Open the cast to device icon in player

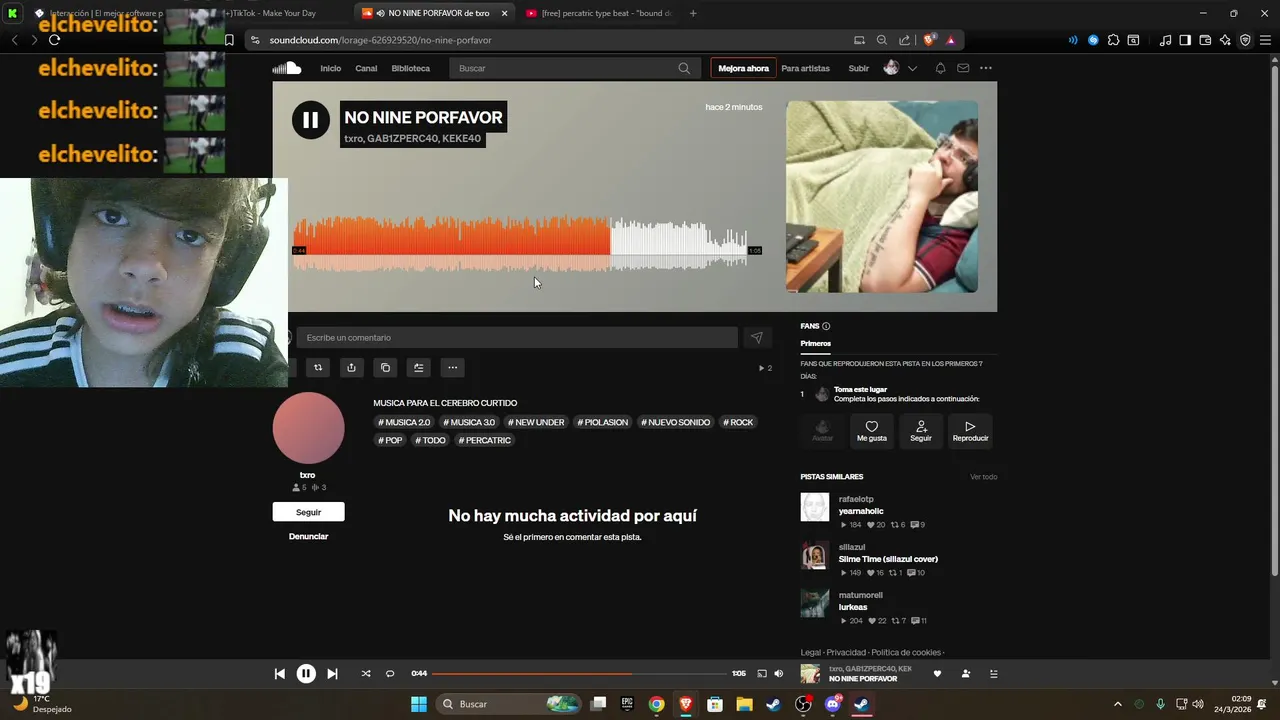(x=762, y=674)
